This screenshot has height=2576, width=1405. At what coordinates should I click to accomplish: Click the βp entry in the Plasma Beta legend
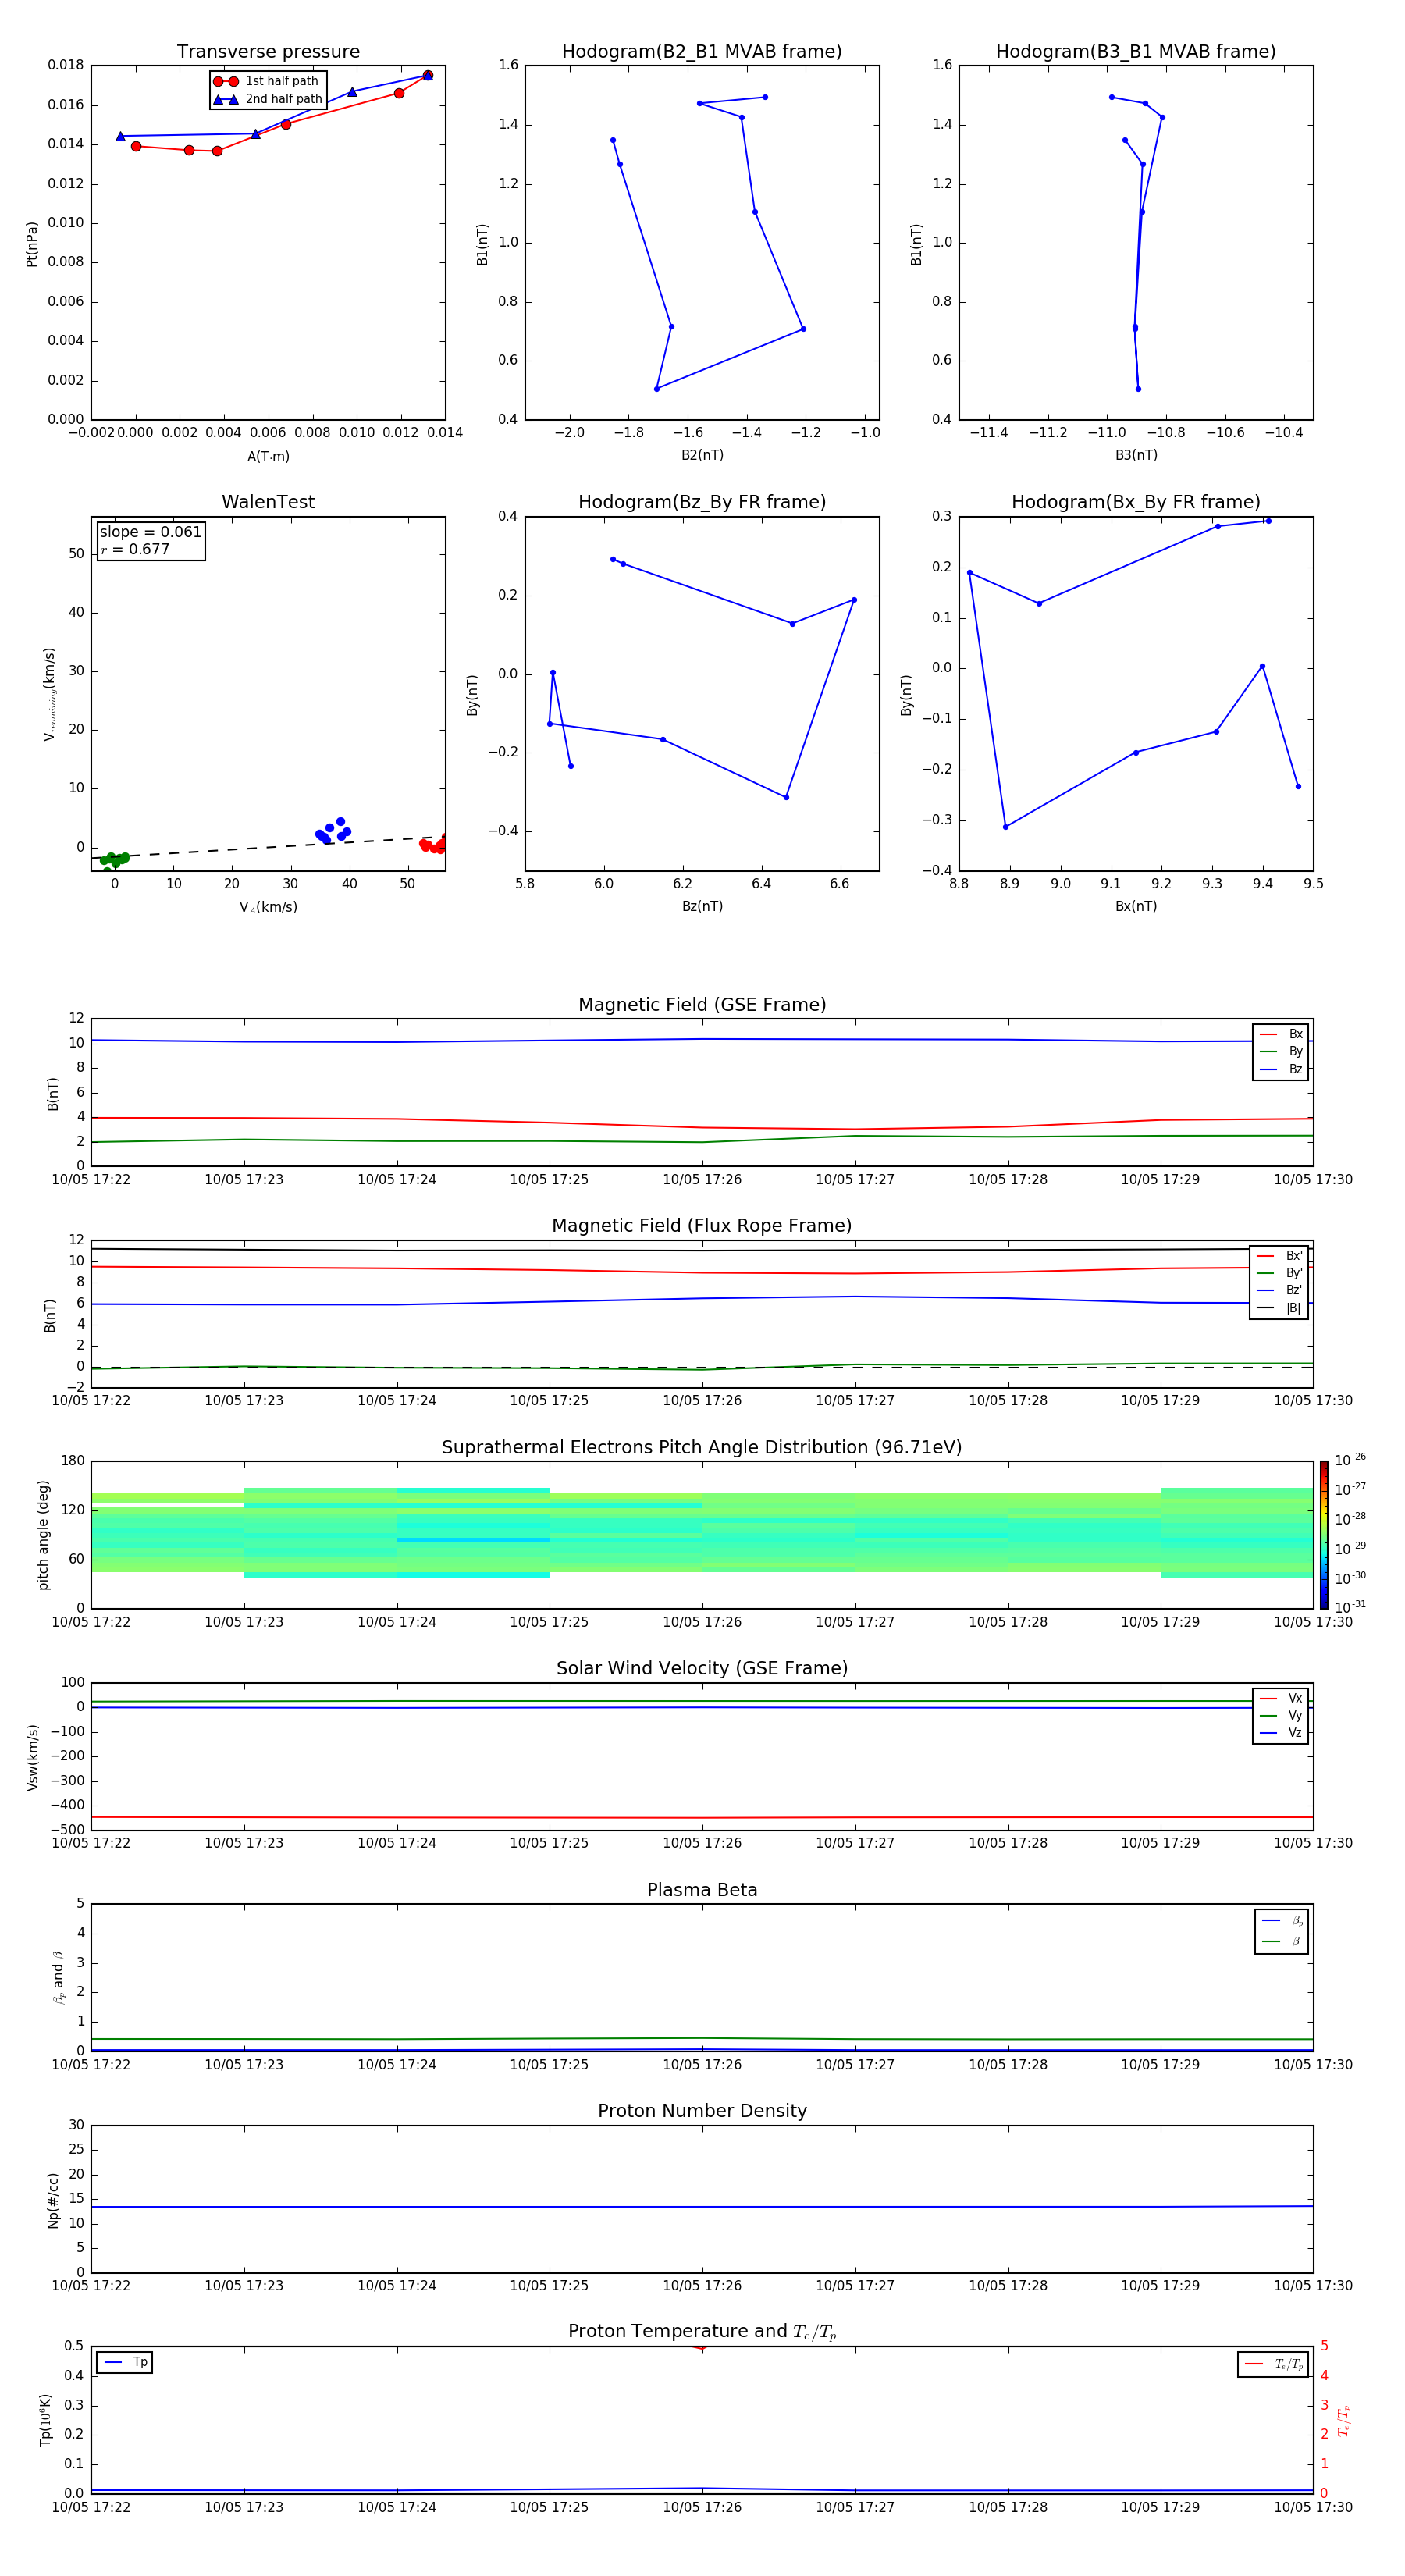tap(1283, 1920)
